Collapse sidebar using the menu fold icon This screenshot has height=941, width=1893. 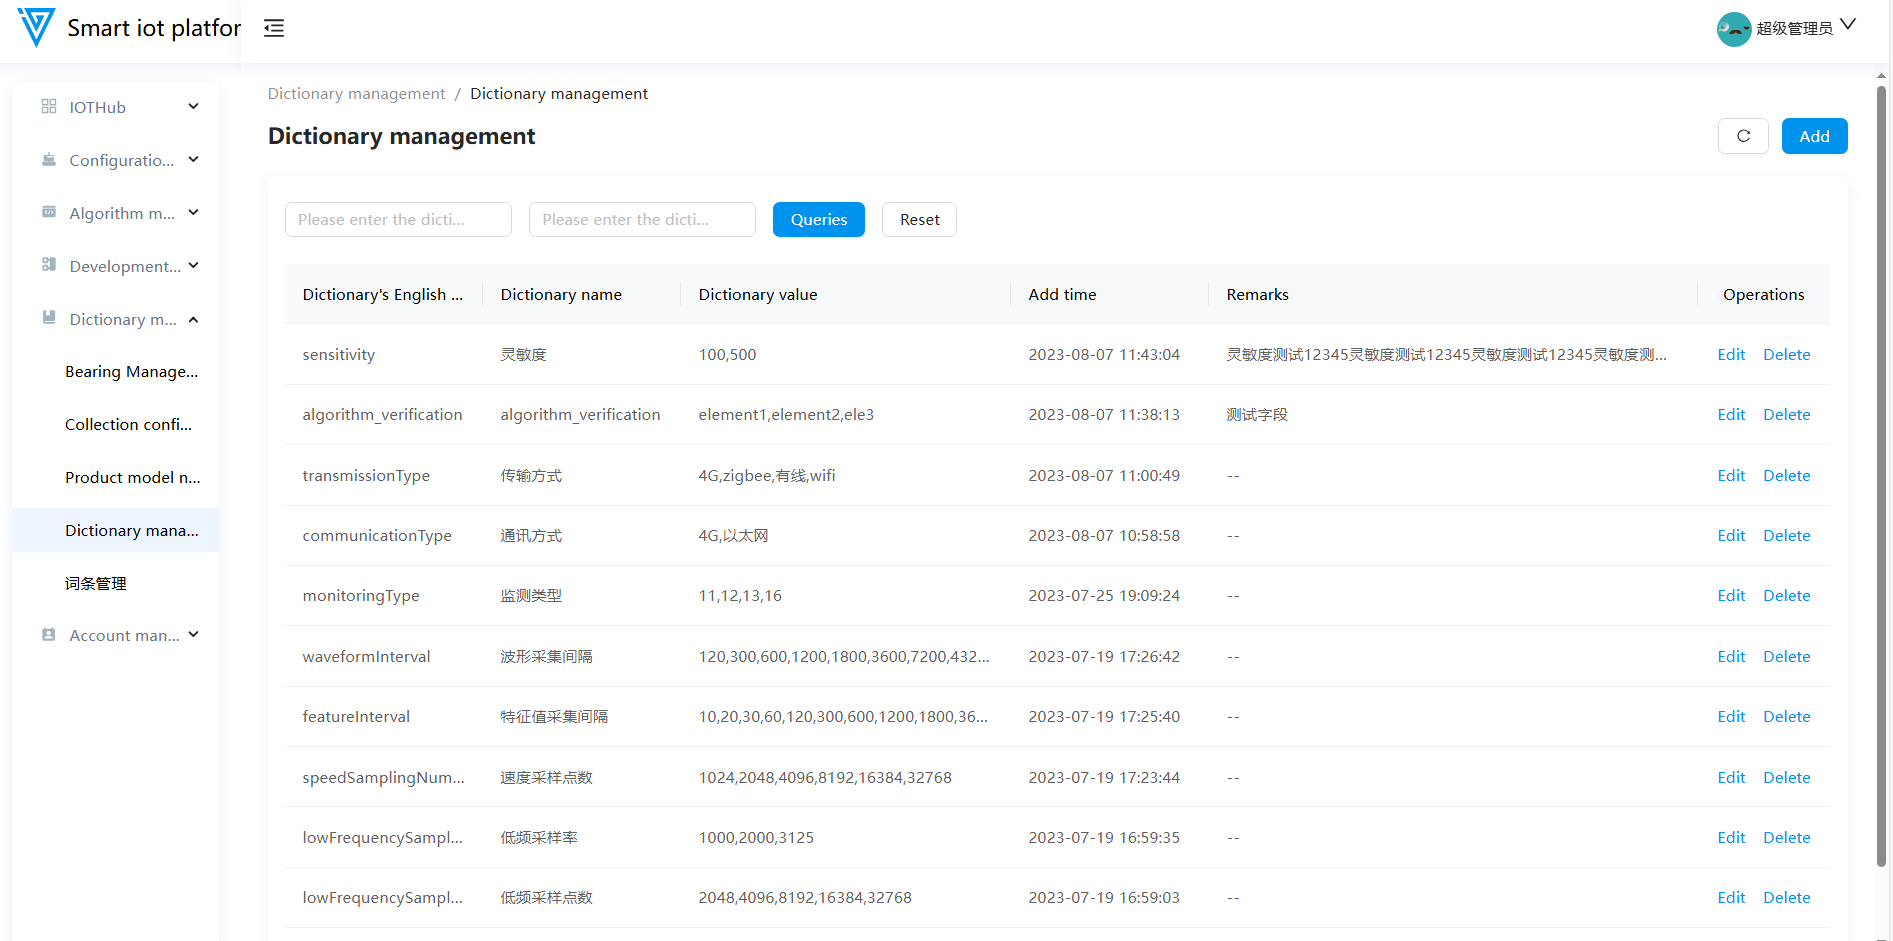(x=274, y=28)
